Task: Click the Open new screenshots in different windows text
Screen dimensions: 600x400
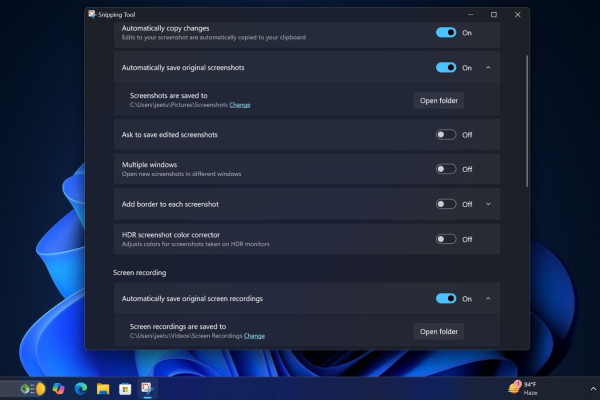Action: pos(181,174)
